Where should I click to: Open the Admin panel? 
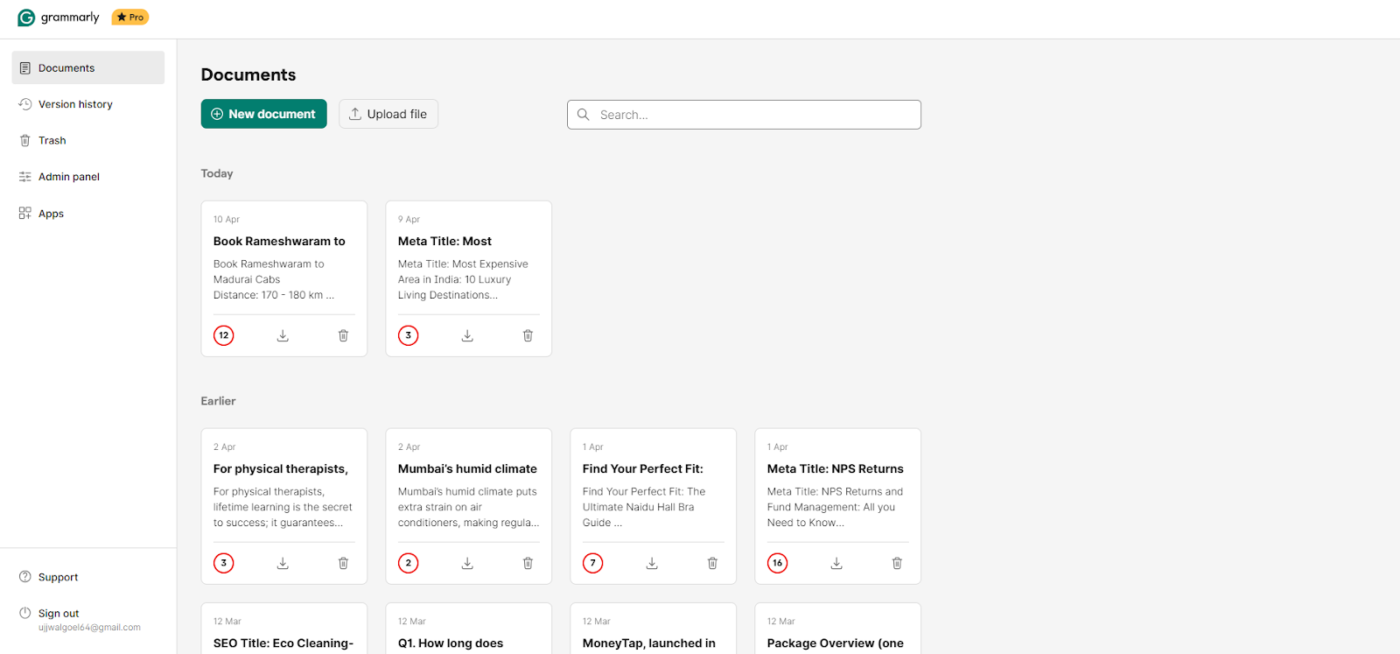pos(88,177)
